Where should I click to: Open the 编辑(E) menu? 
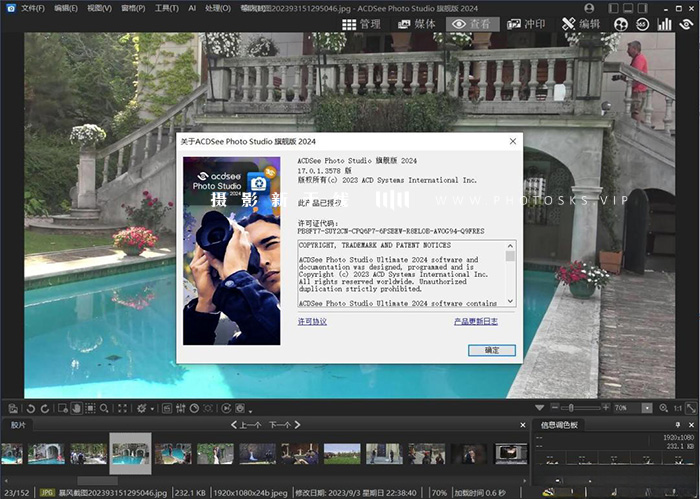[66, 8]
